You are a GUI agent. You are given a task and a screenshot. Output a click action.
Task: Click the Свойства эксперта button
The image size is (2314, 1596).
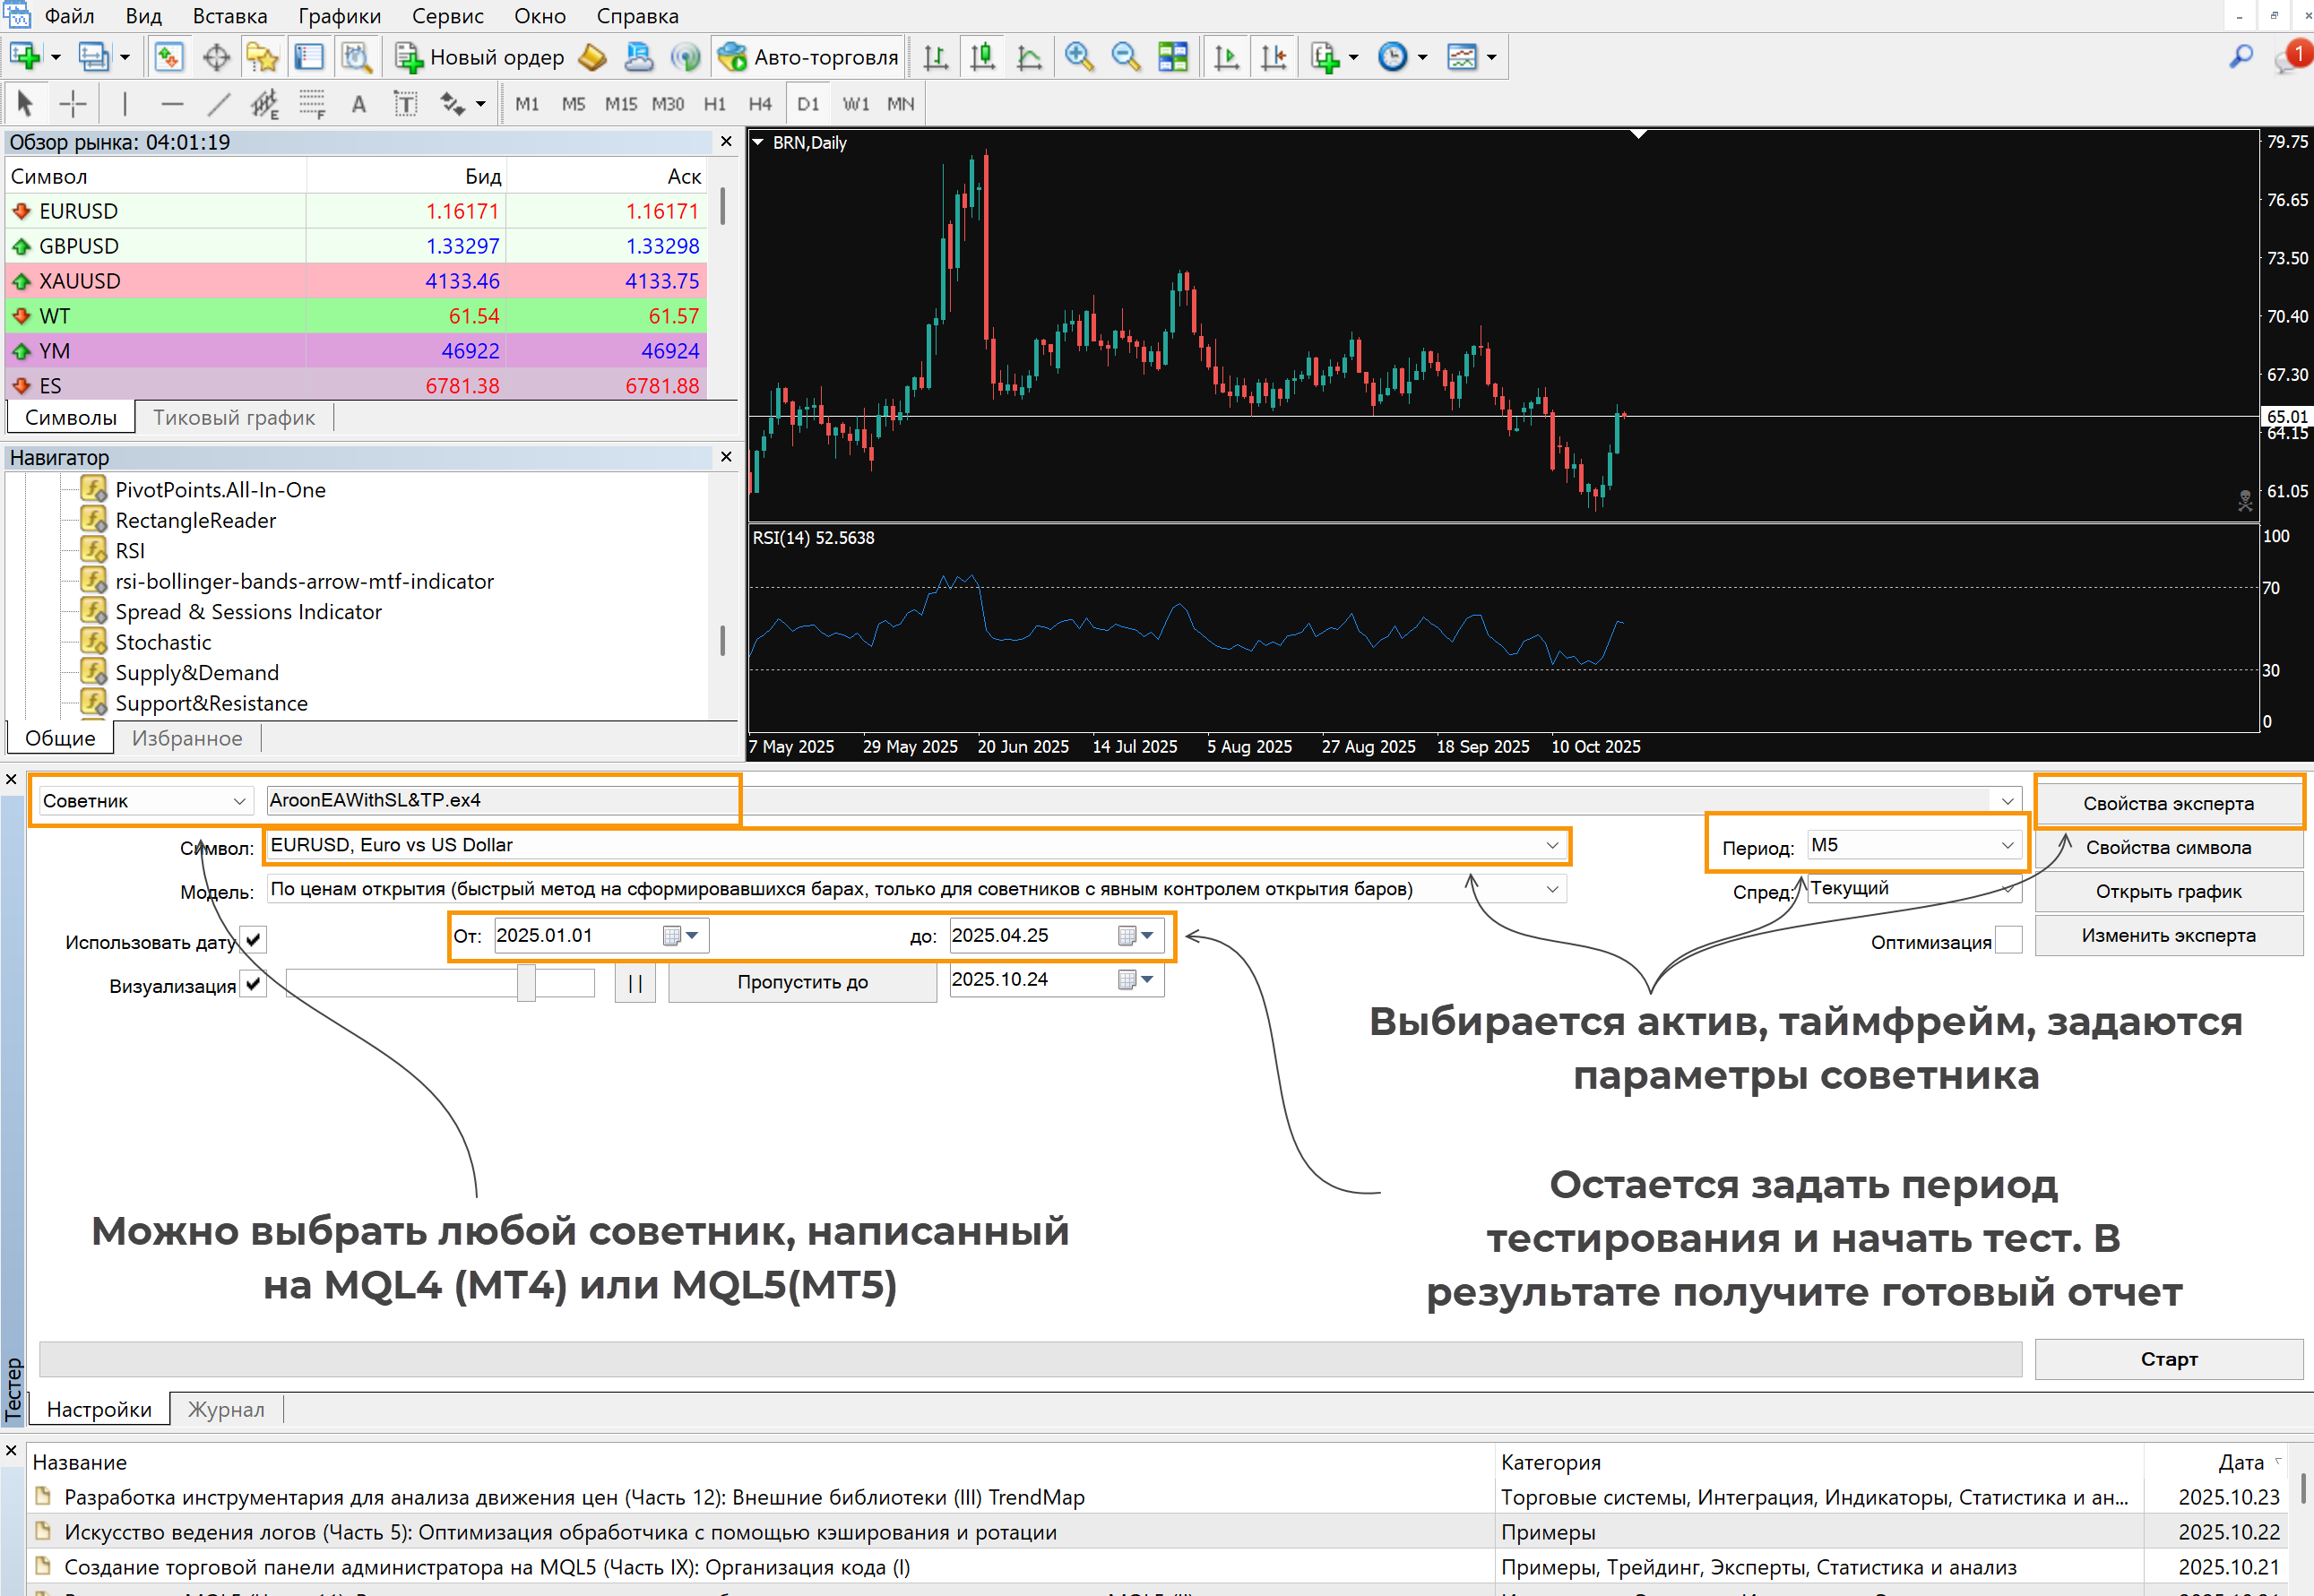pyautogui.click(x=2167, y=803)
